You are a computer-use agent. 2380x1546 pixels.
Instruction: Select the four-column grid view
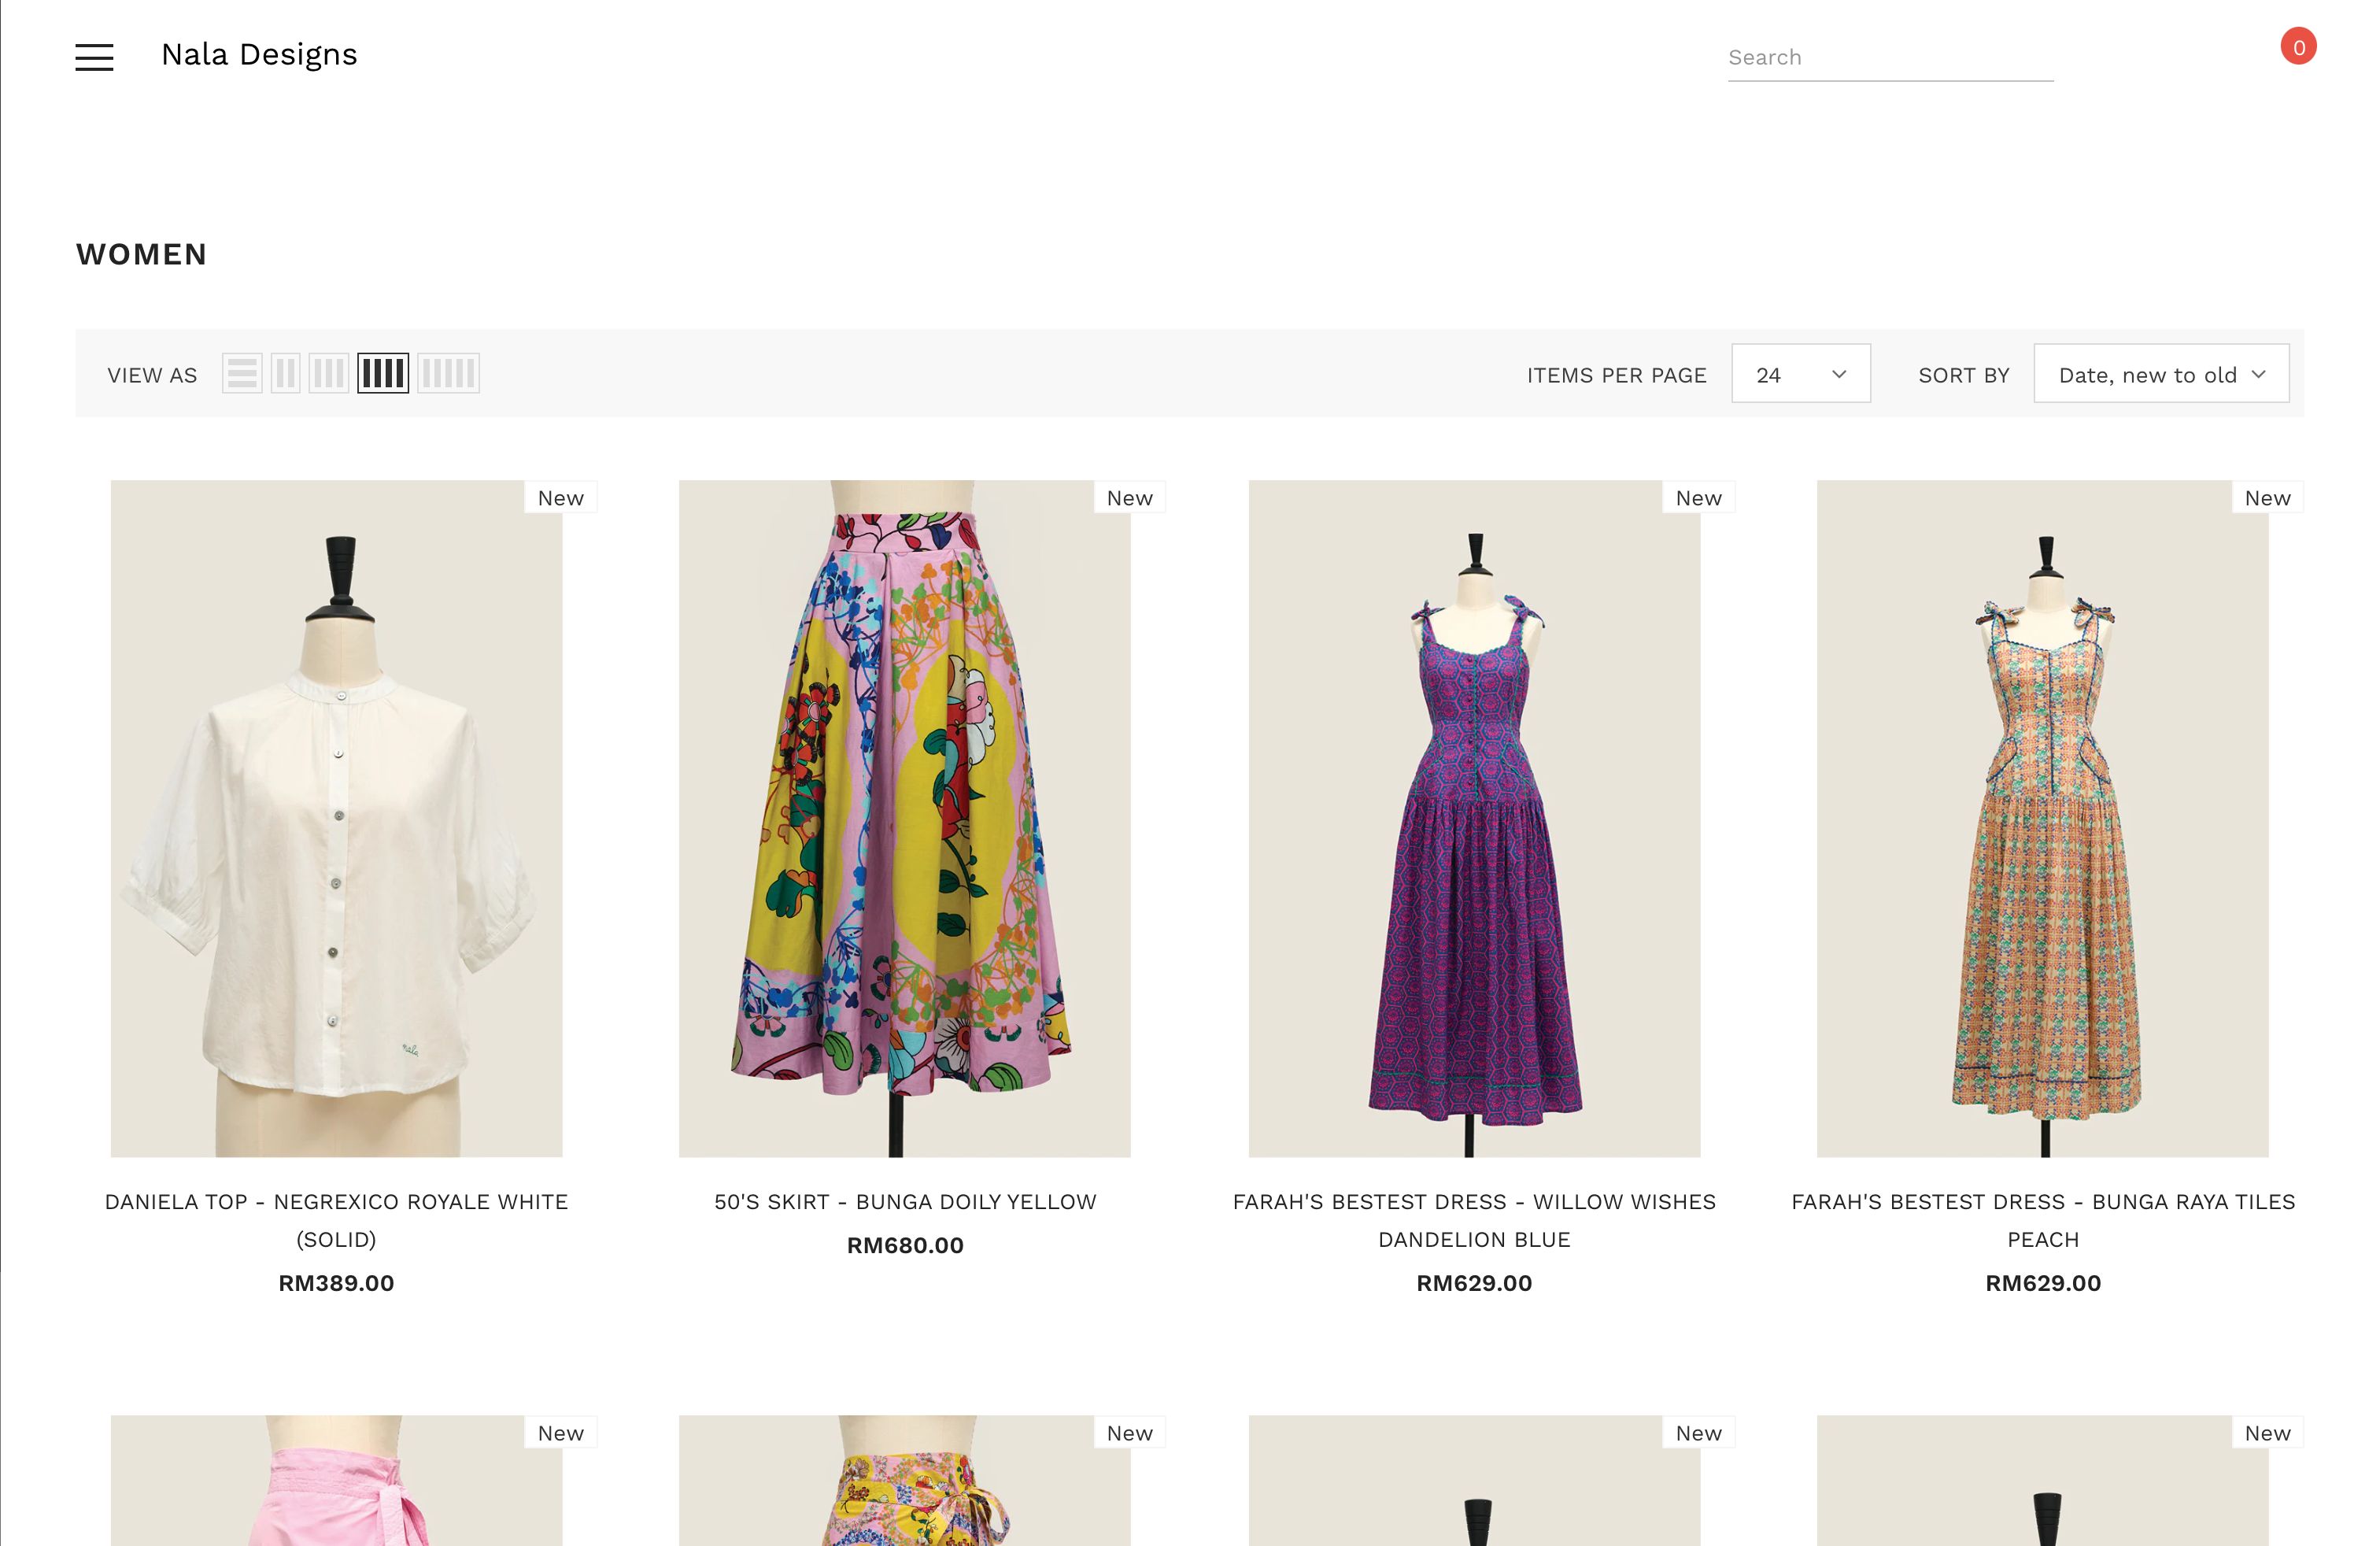click(383, 374)
